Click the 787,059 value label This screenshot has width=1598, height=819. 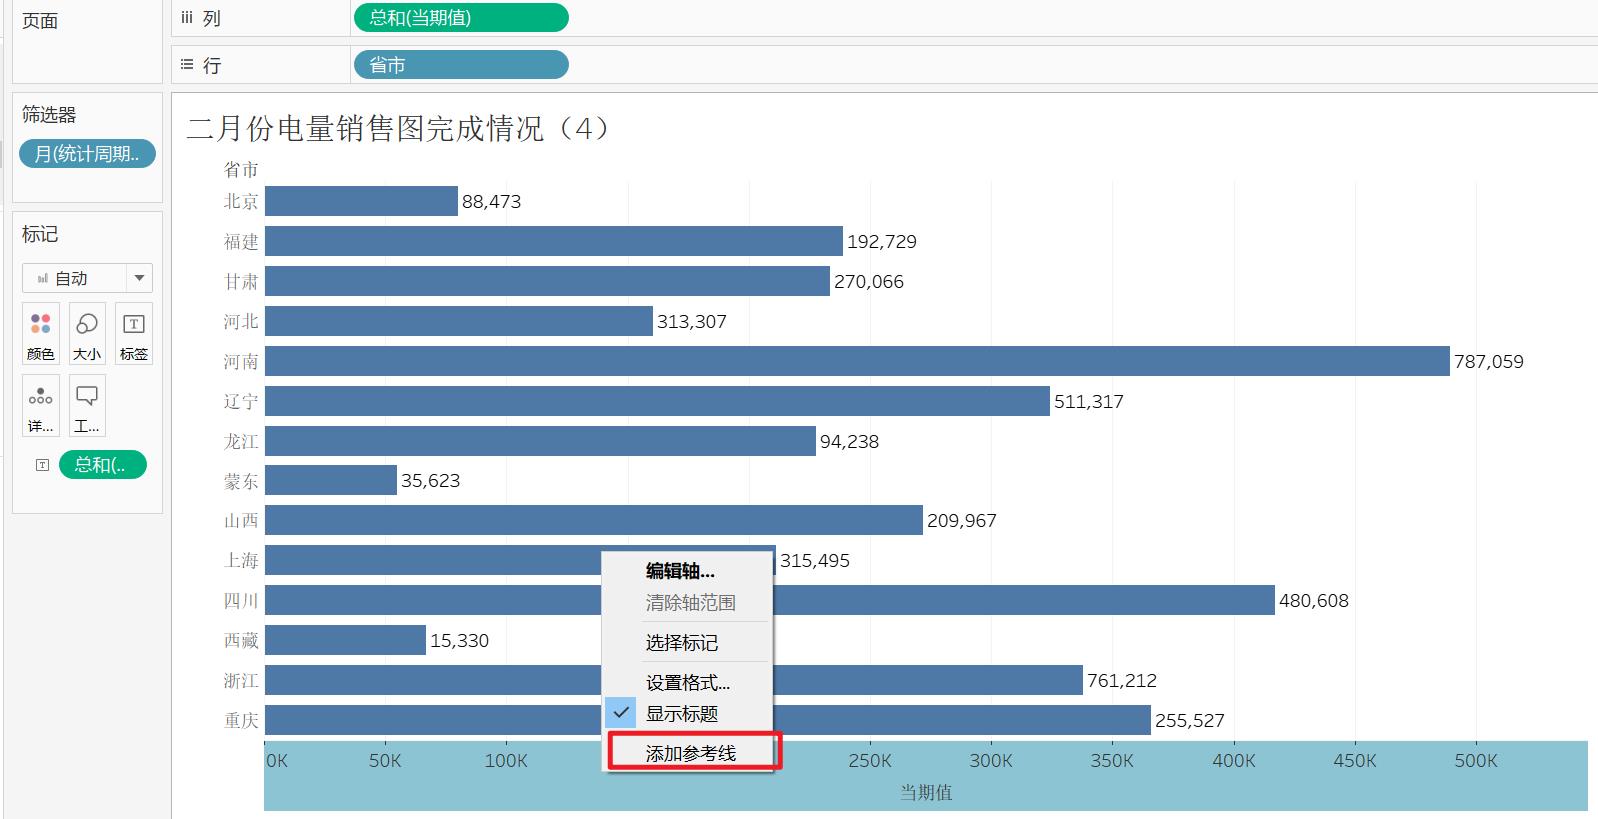coord(1489,361)
